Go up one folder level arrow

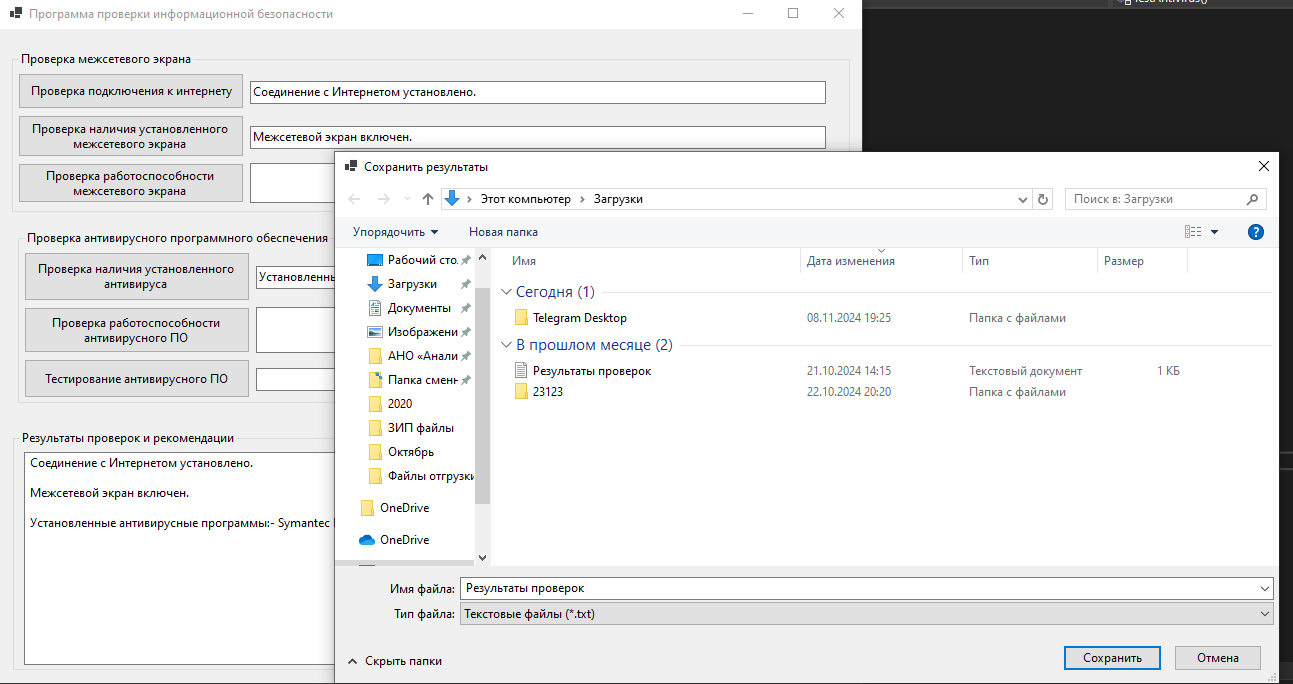click(x=428, y=199)
